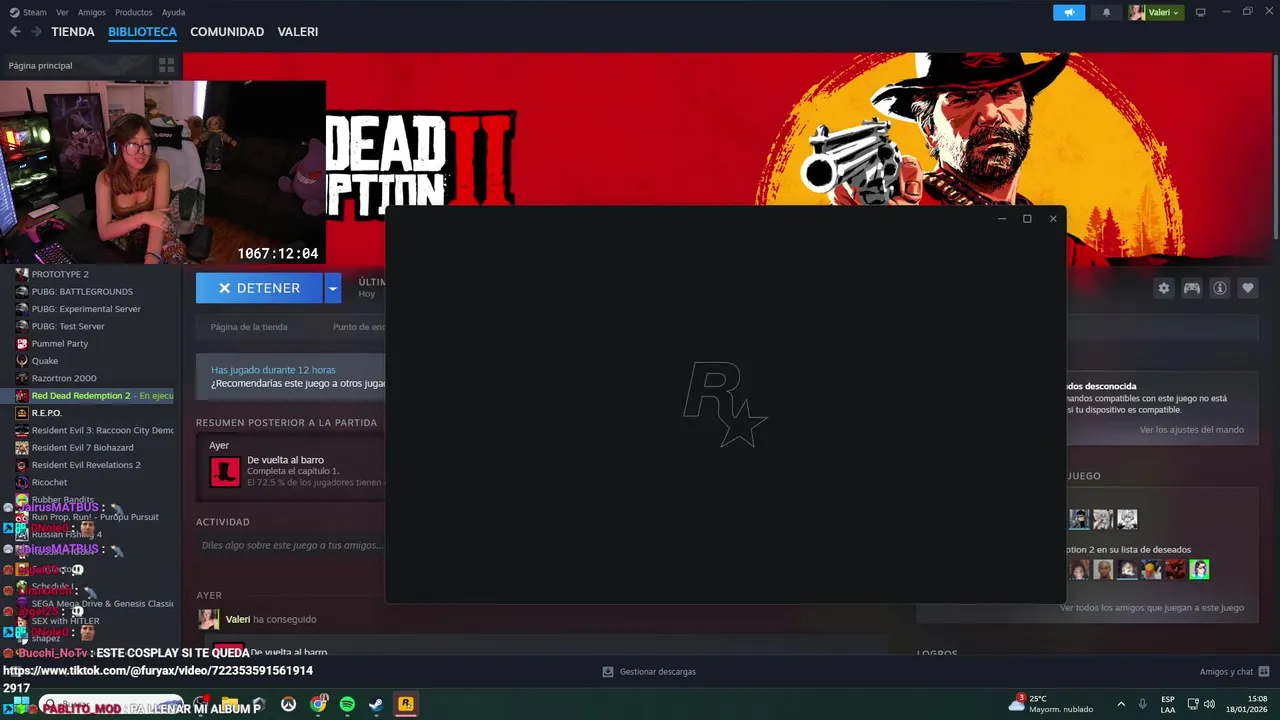Mark game as favorite with heart icon
Viewport: 1280px width, 720px height.
1248,288
